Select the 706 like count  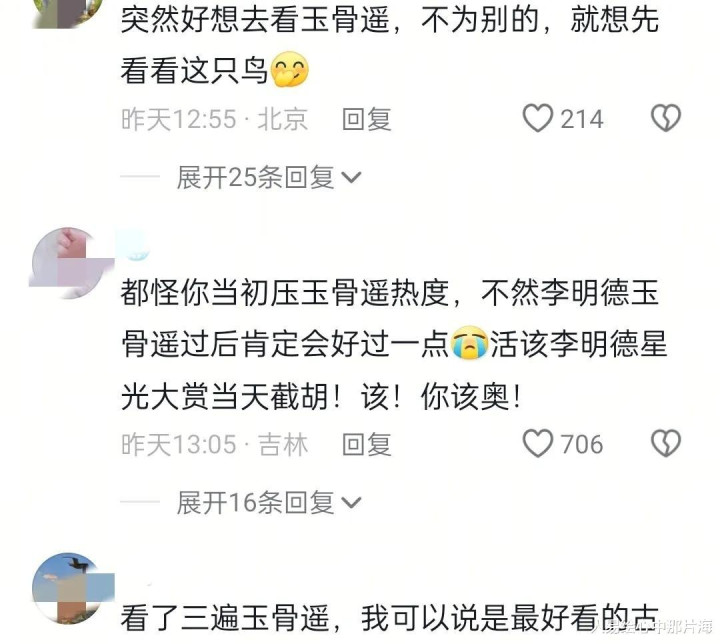click(x=581, y=445)
